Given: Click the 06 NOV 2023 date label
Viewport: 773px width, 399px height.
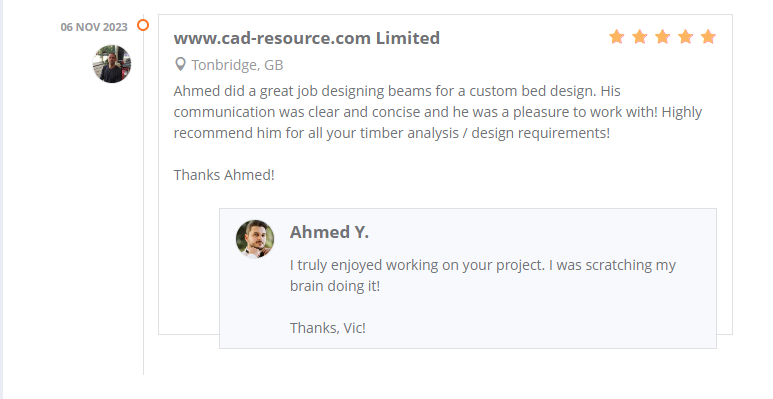Looking at the screenshot, I should tap(94, 27).
